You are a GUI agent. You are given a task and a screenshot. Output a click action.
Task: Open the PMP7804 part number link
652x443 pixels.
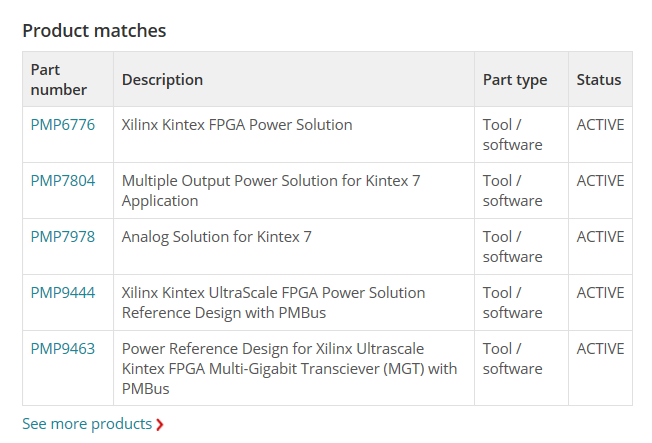(x=63, y=181)
